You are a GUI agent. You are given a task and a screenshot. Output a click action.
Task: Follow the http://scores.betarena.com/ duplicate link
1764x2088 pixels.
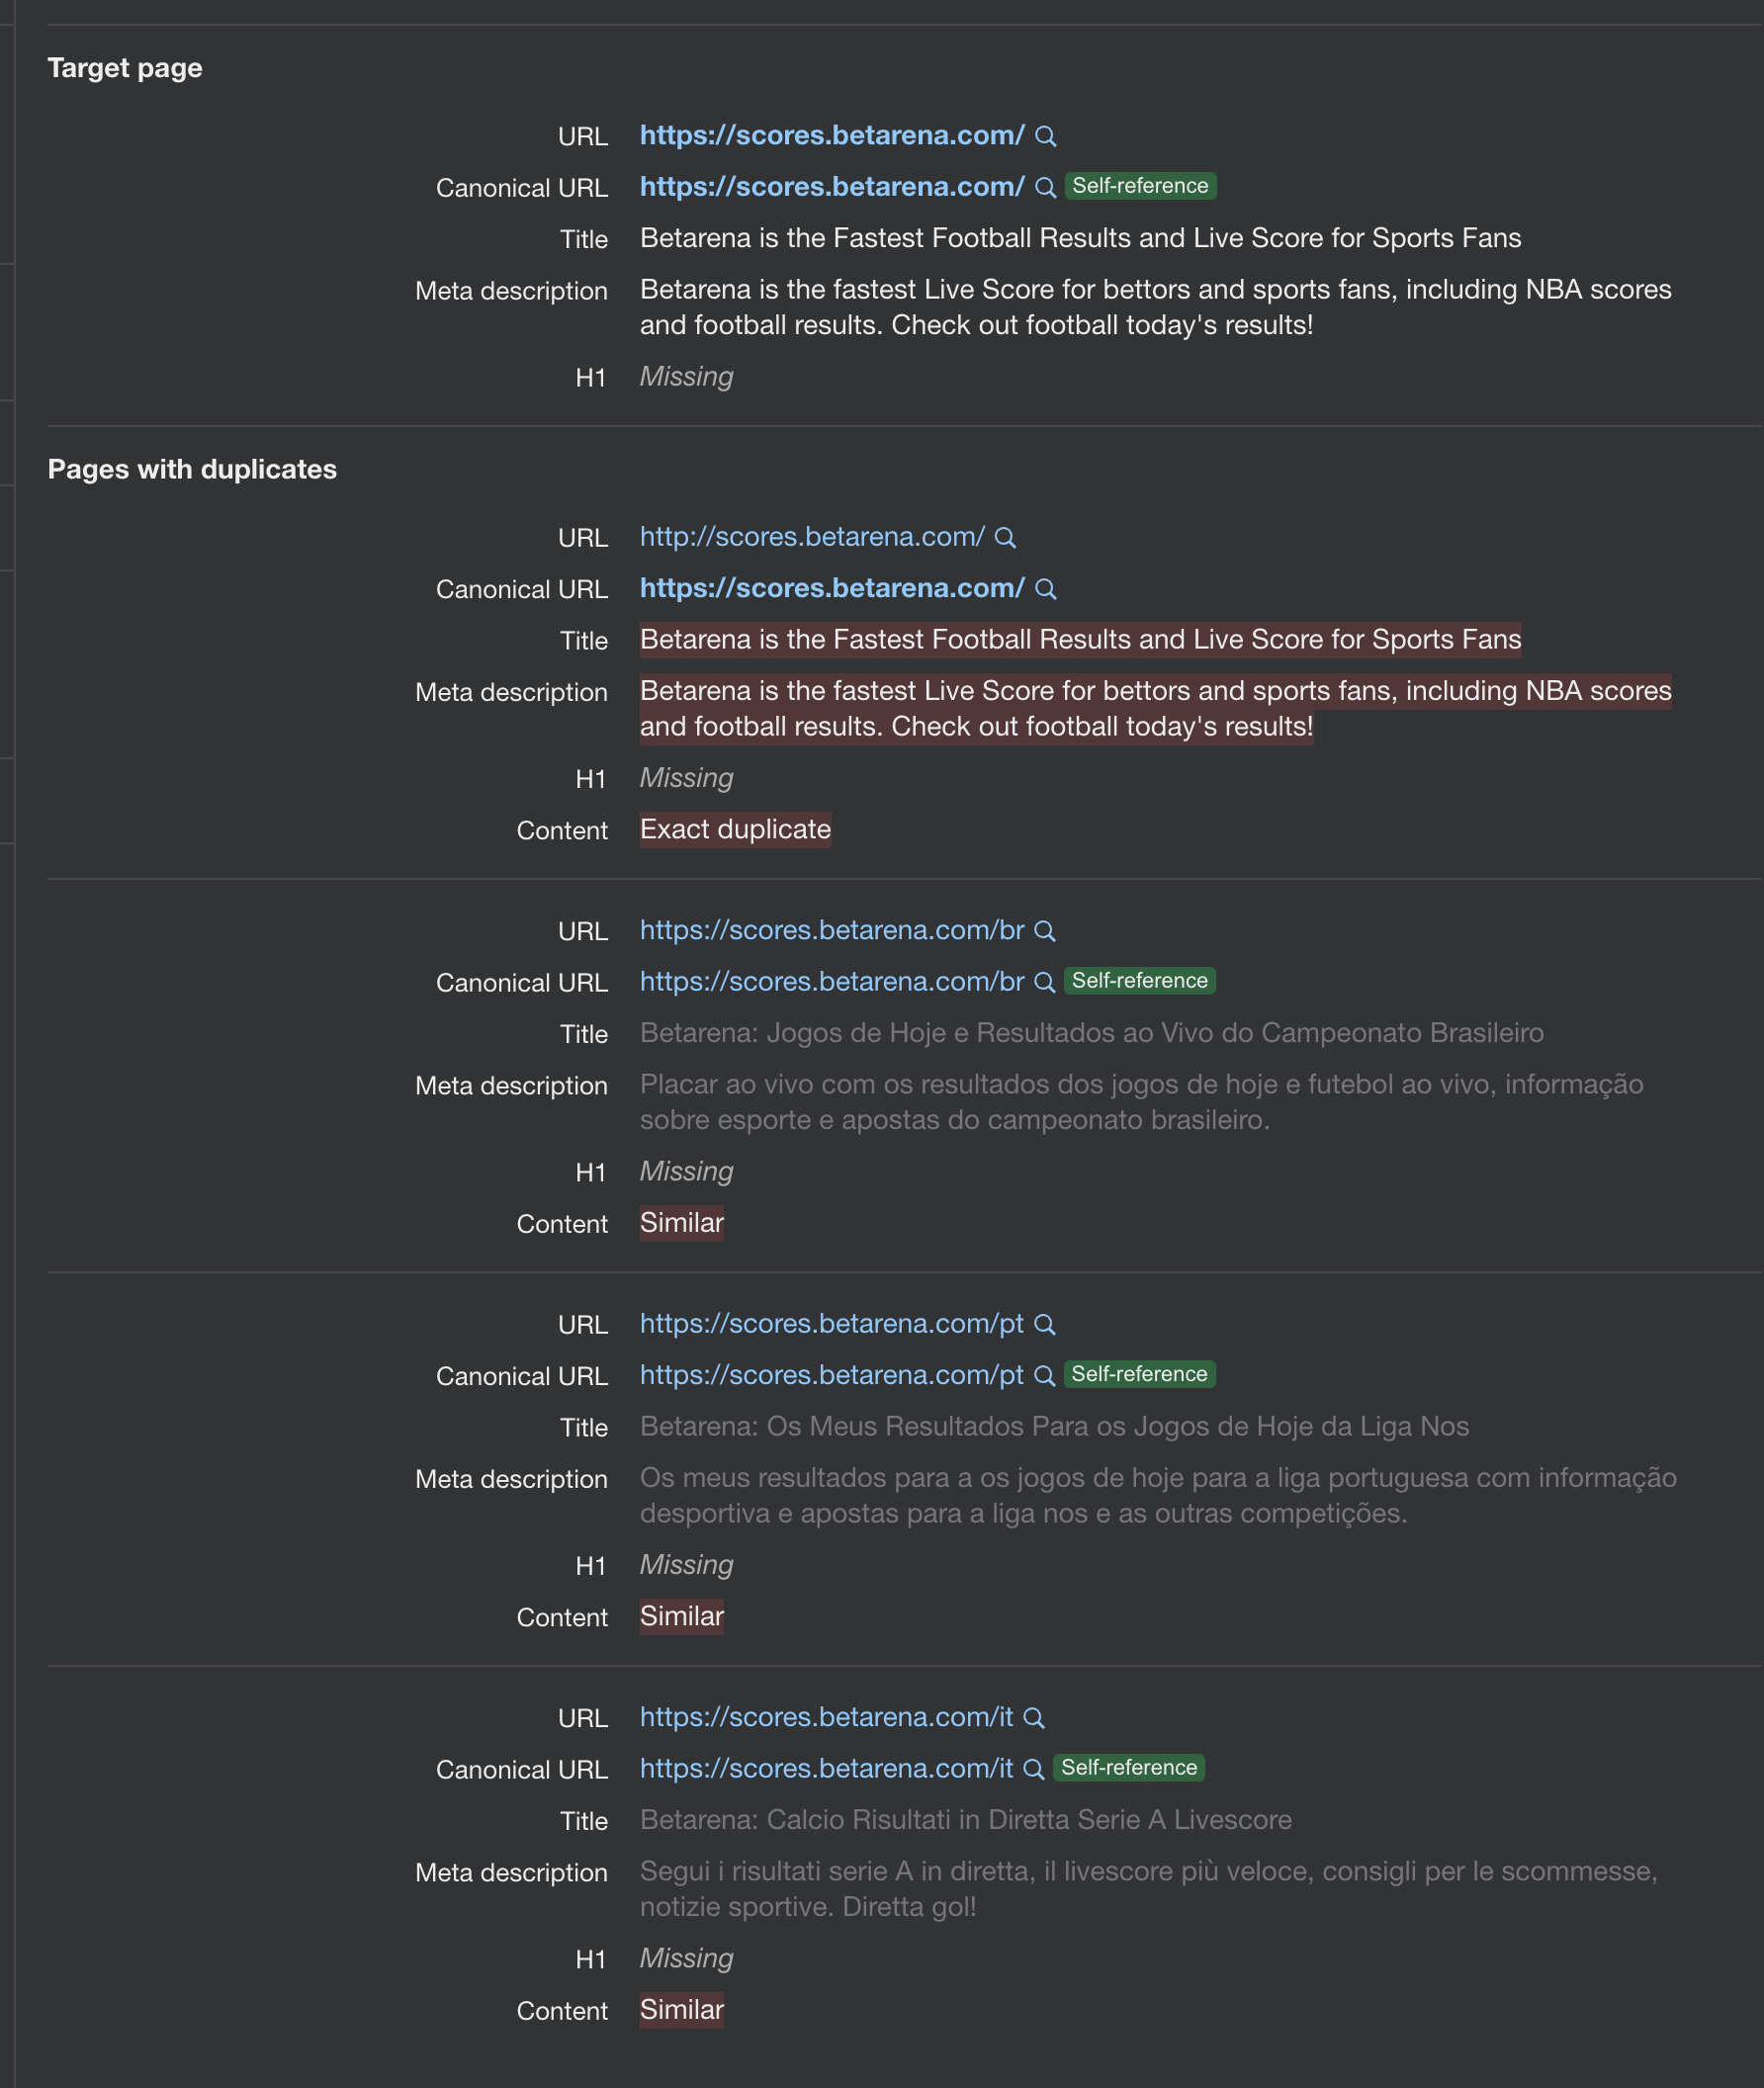(x=811, y=538)
